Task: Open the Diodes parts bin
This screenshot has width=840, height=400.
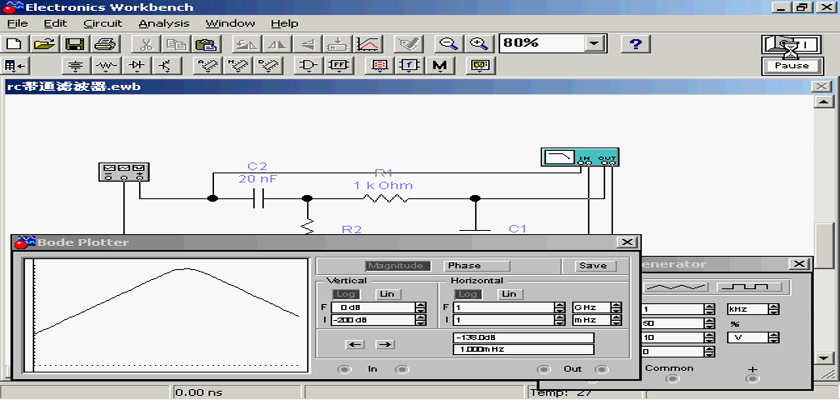Action: point(137,66)
